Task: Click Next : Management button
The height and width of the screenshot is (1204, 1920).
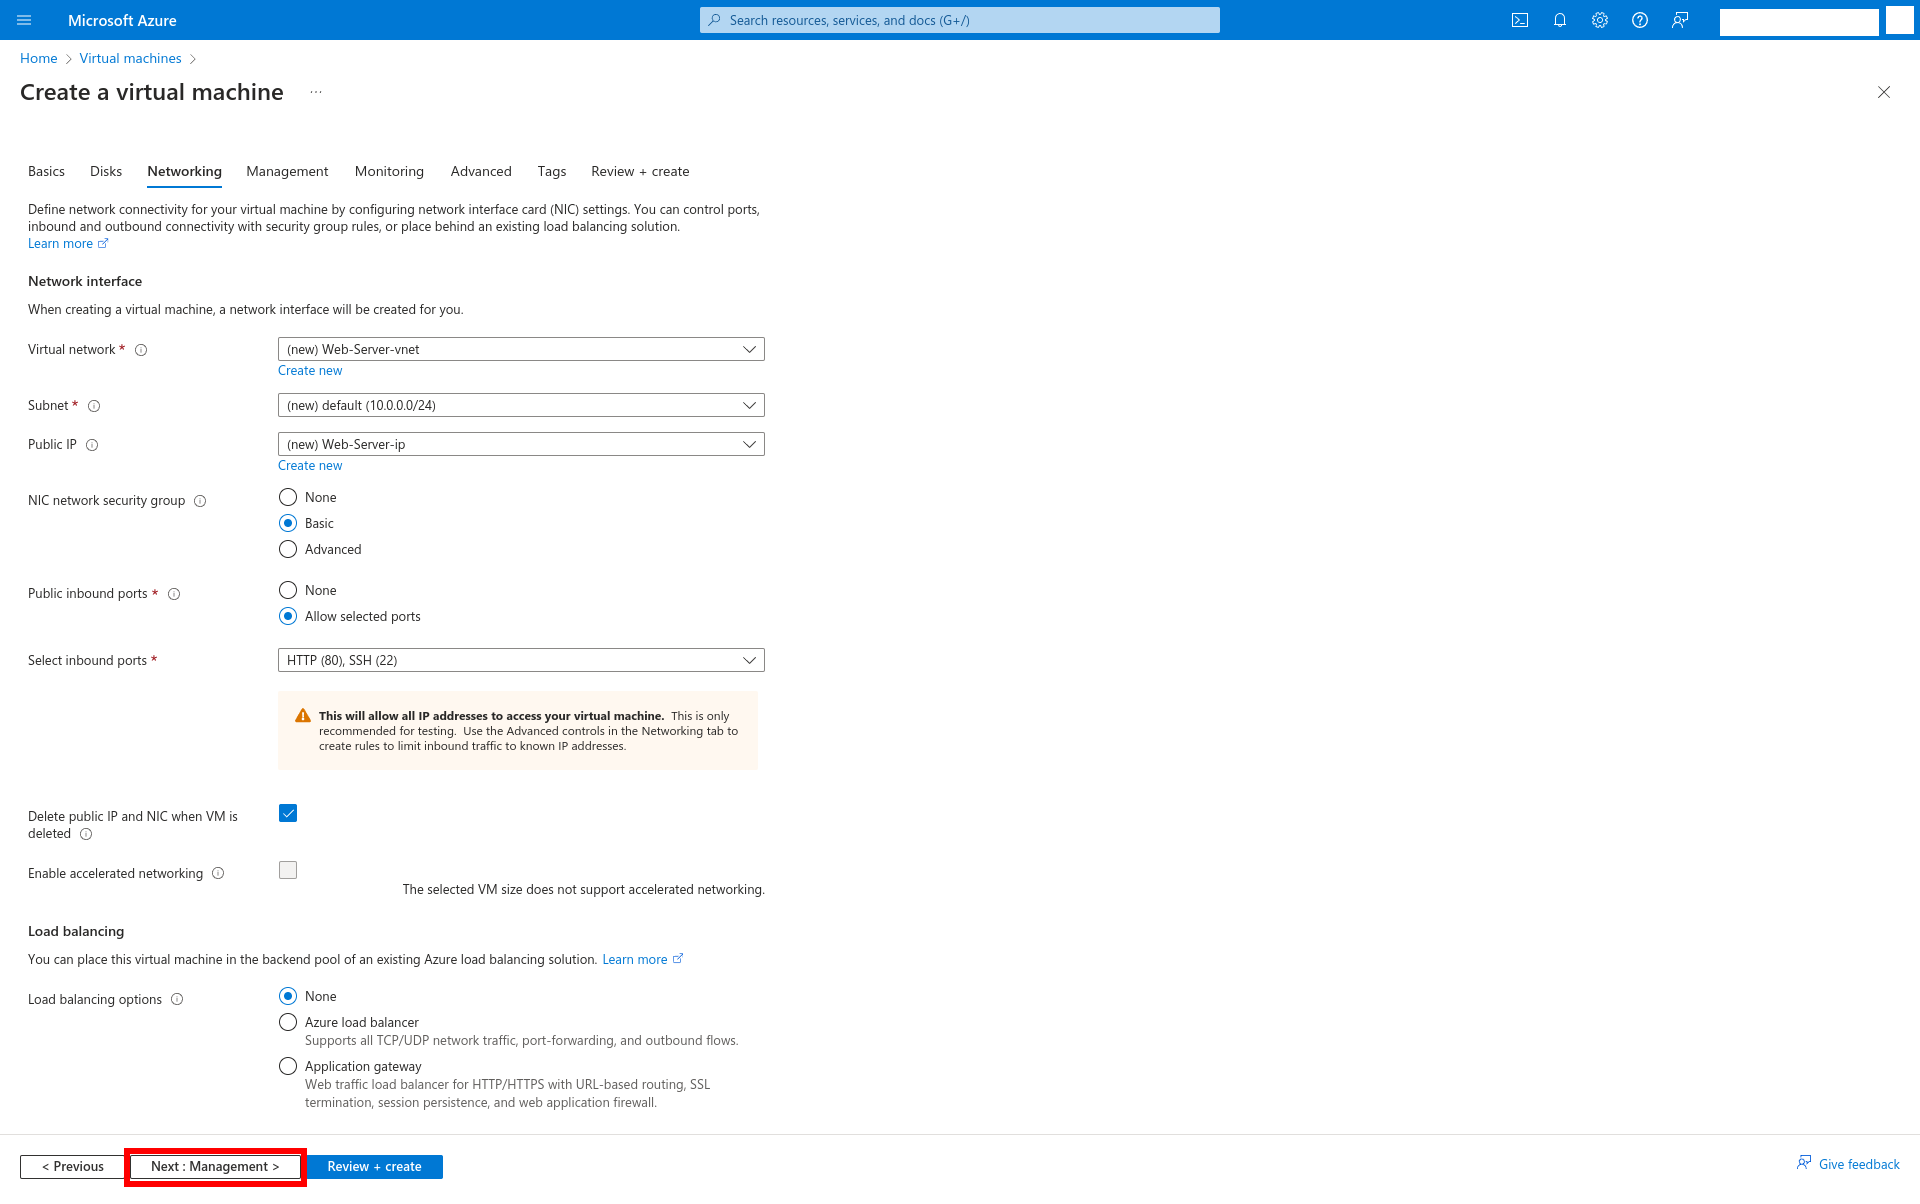Action: click(215, 1166)
